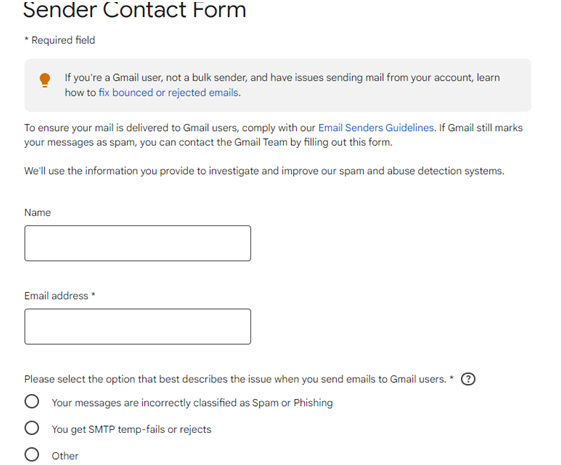Click the 'You get SMTP temp-fails or rejects' label text

131,429
